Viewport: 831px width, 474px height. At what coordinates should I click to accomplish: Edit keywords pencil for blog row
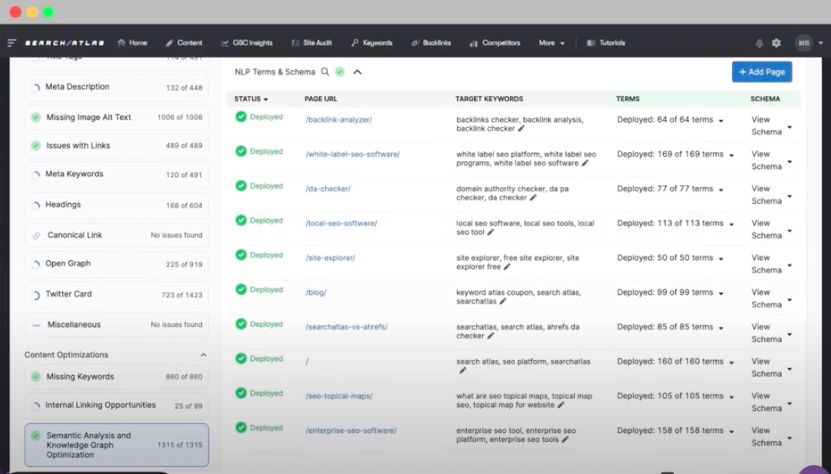tap(502, 301)
